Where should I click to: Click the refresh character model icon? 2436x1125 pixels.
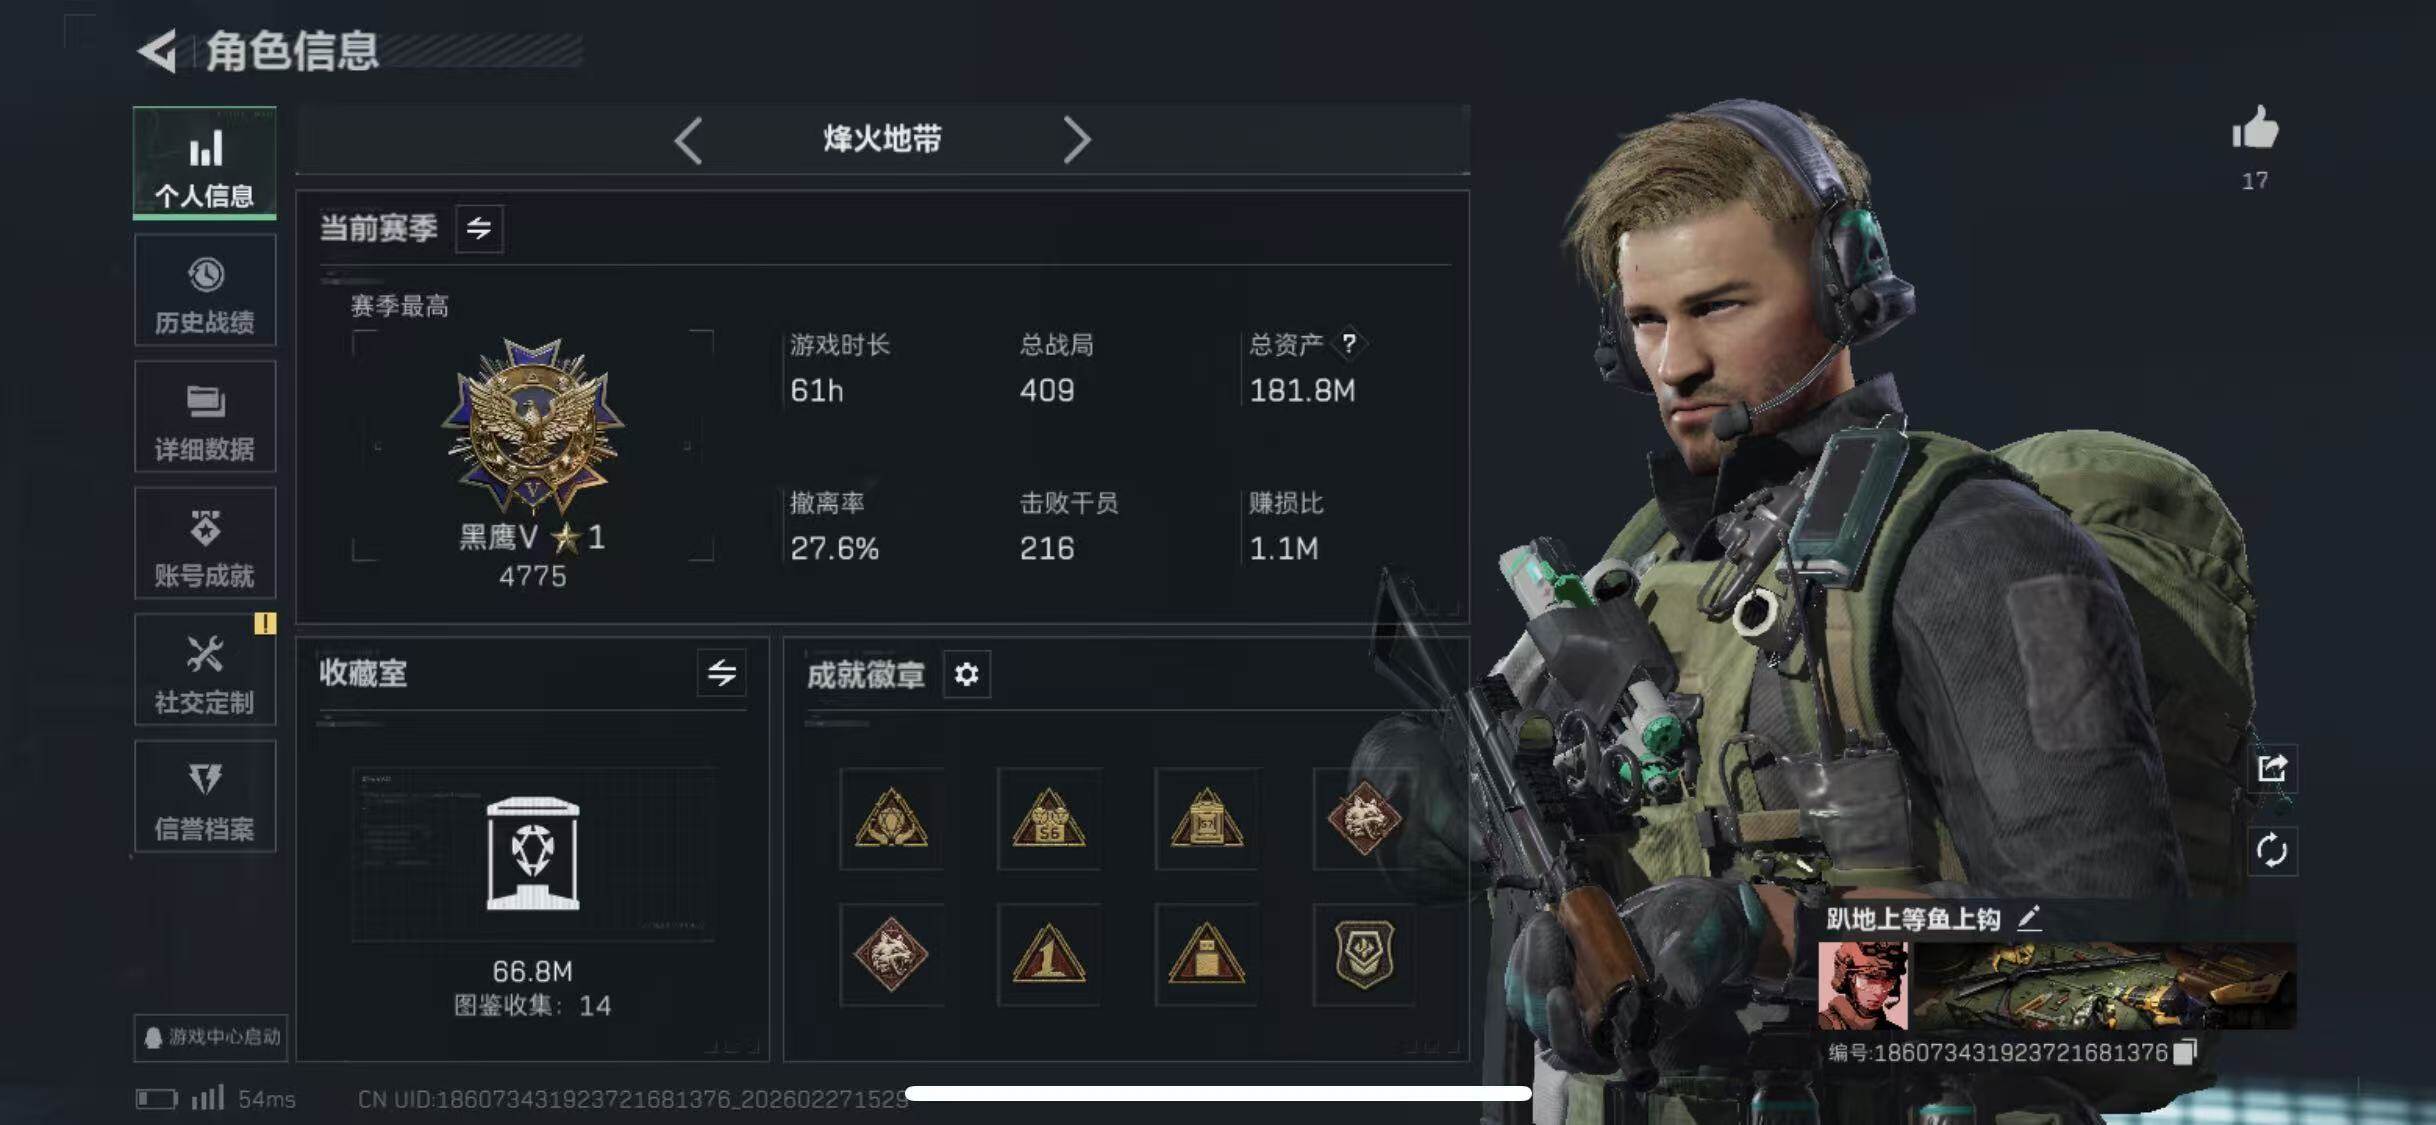point(2271,851)
